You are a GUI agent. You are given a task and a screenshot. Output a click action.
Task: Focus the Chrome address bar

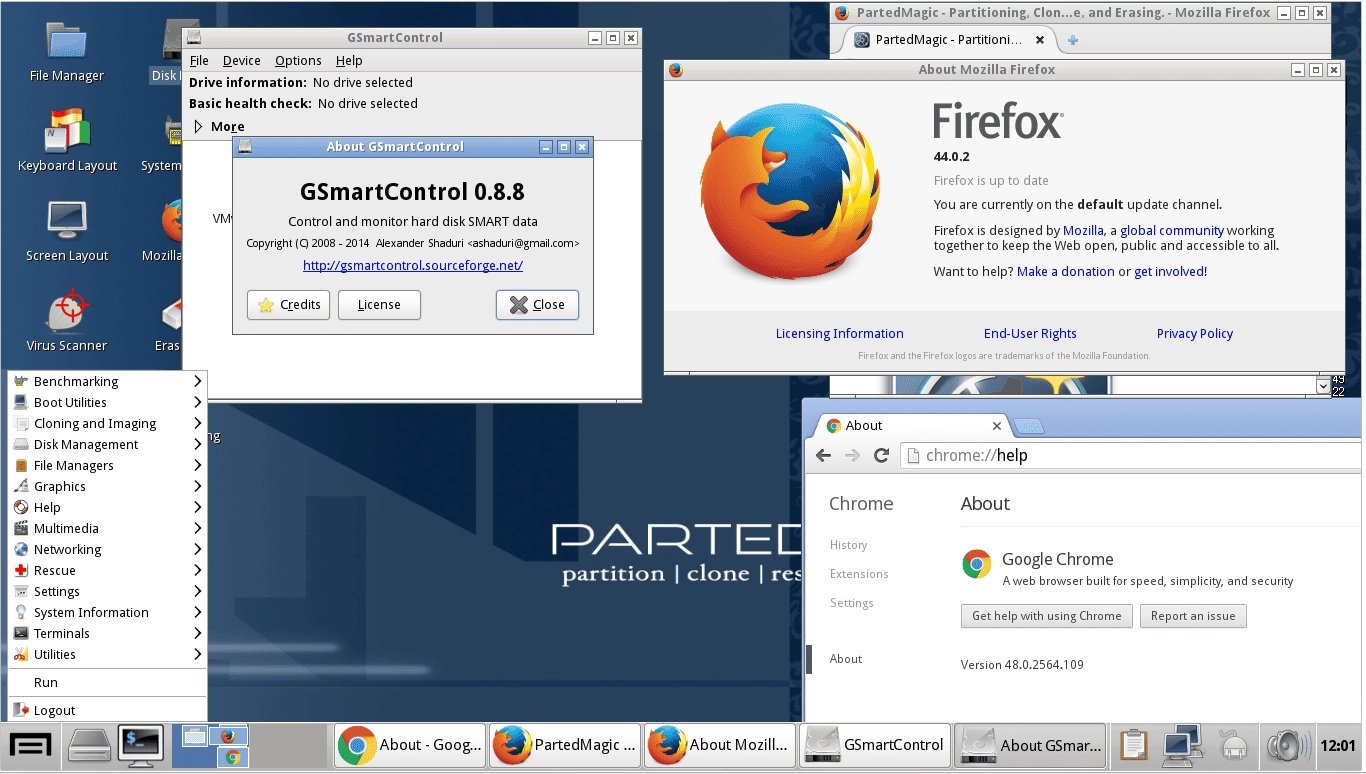pos(1130,455)
